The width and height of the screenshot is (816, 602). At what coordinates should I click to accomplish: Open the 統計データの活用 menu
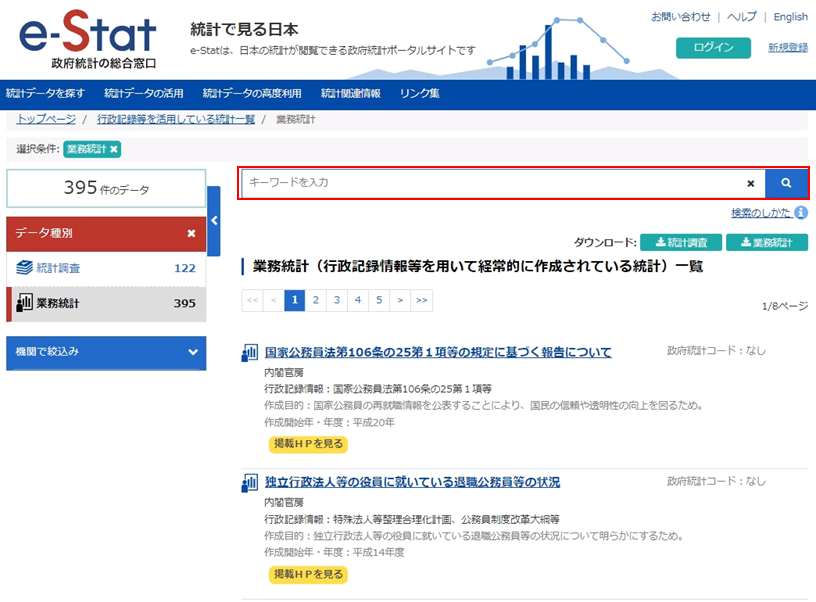point(144,93)
